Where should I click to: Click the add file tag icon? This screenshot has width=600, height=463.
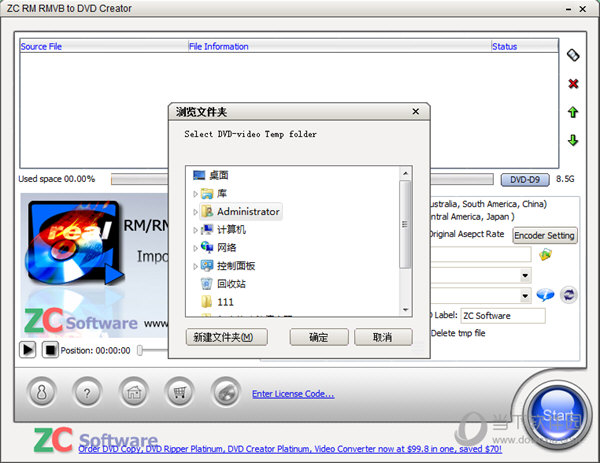click(x=573, y=55)
